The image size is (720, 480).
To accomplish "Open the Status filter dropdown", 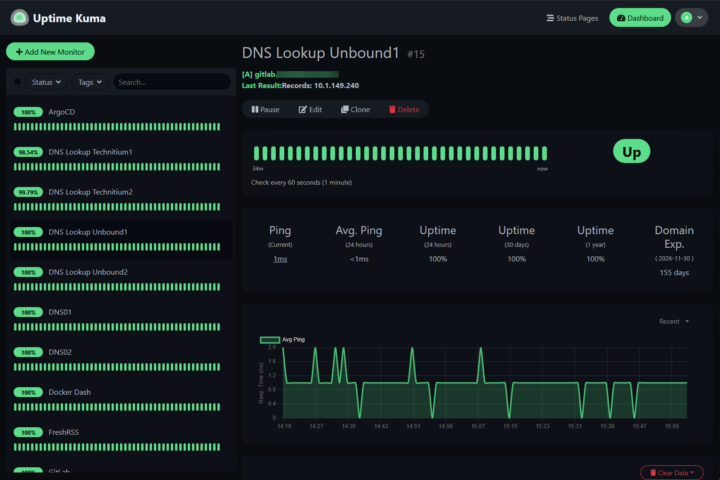I will pyautogui.click(x=46, y=82).
